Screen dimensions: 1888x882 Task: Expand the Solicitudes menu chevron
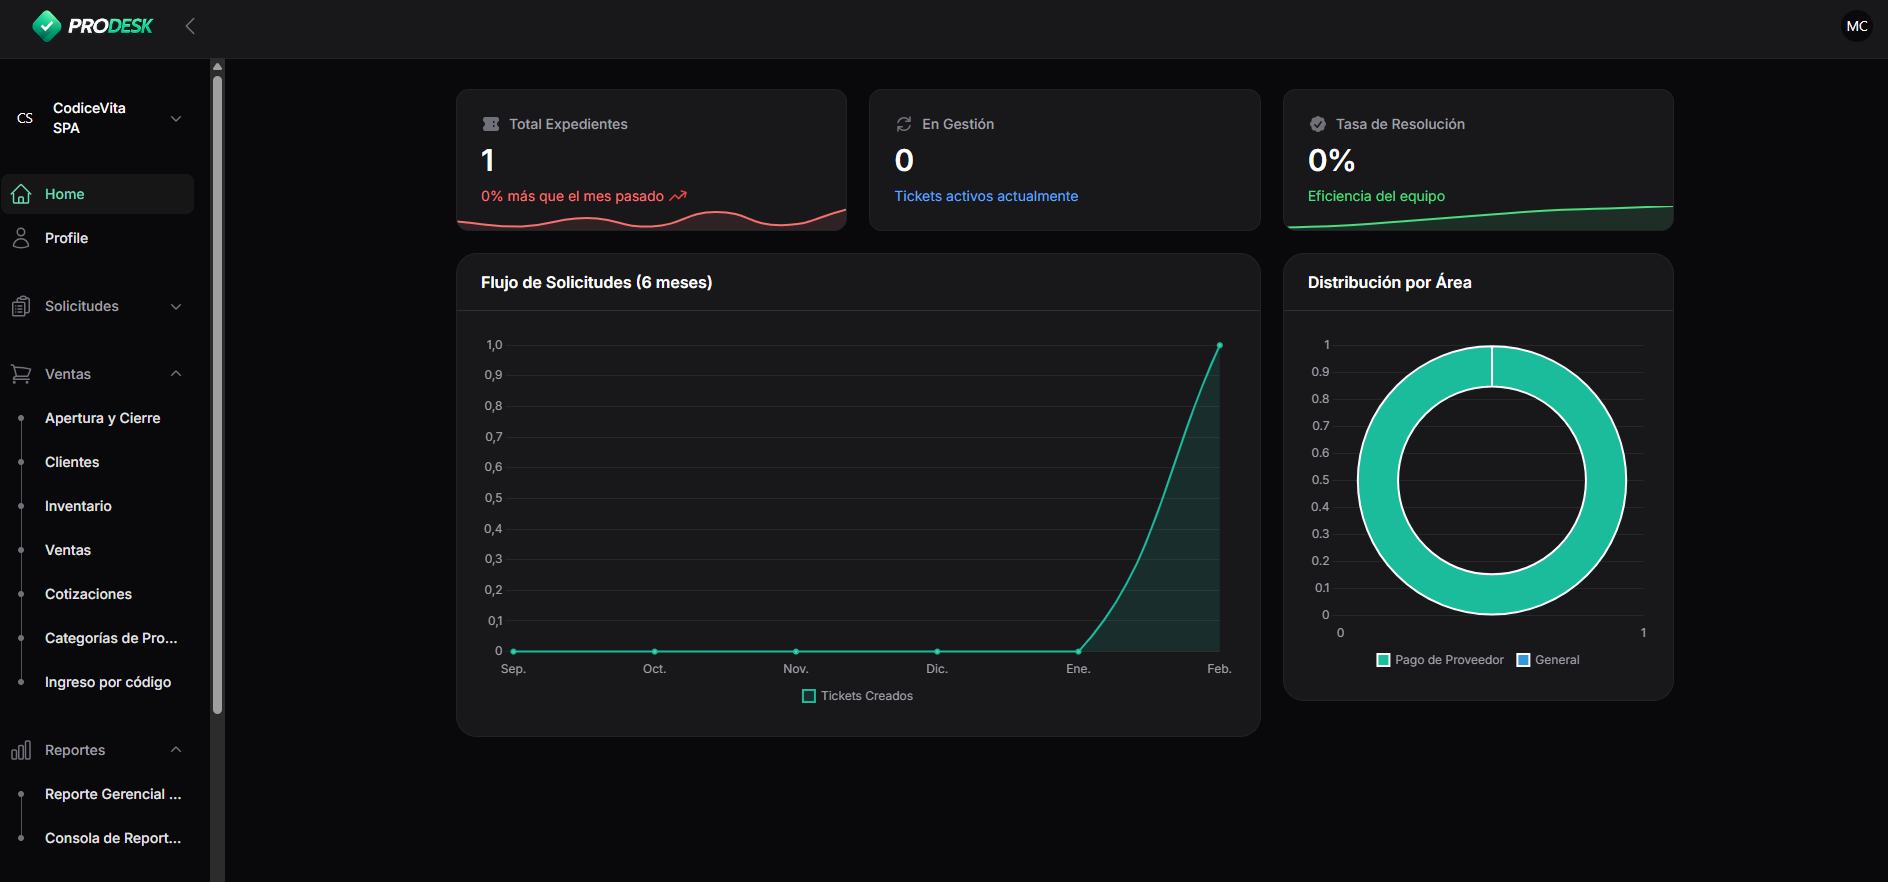[x=176, y=306]
